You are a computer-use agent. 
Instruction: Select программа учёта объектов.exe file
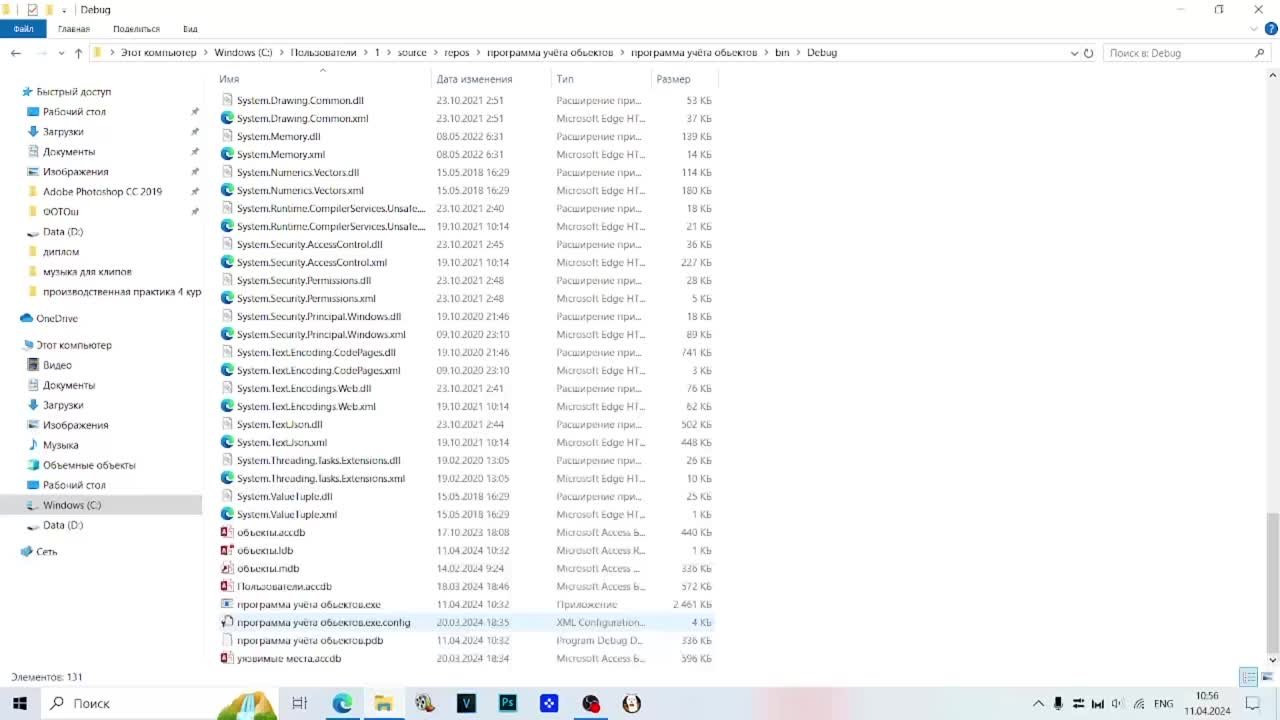coord(308,605)
